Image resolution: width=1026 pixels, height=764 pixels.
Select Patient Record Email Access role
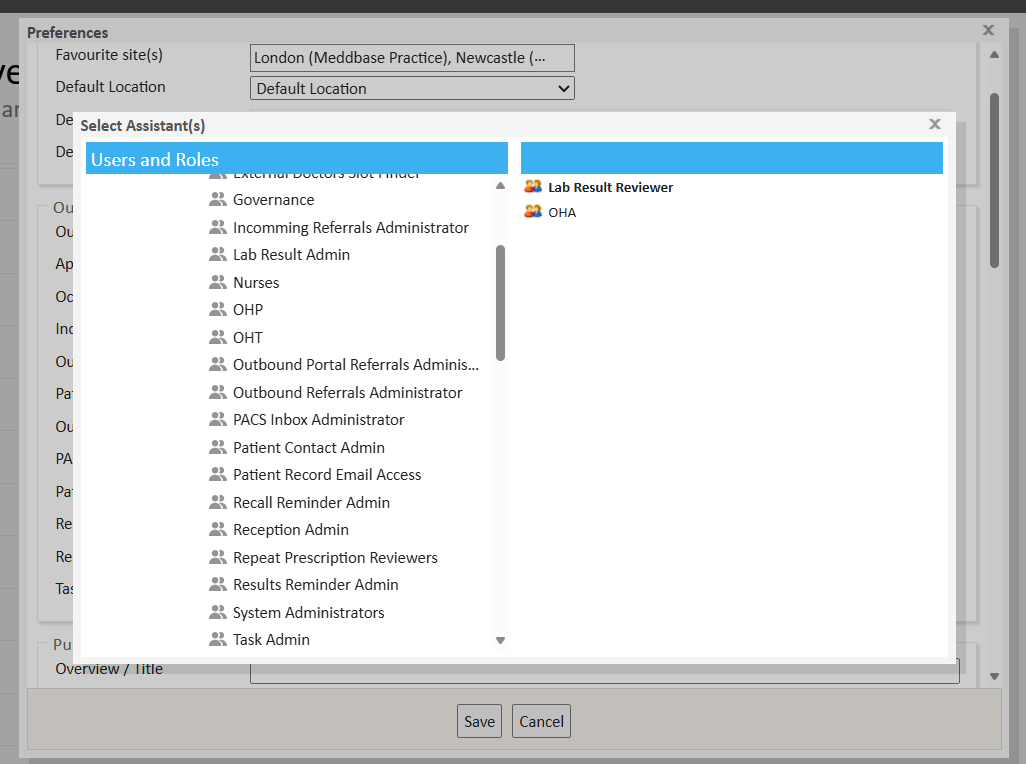[x=327, y=475]
